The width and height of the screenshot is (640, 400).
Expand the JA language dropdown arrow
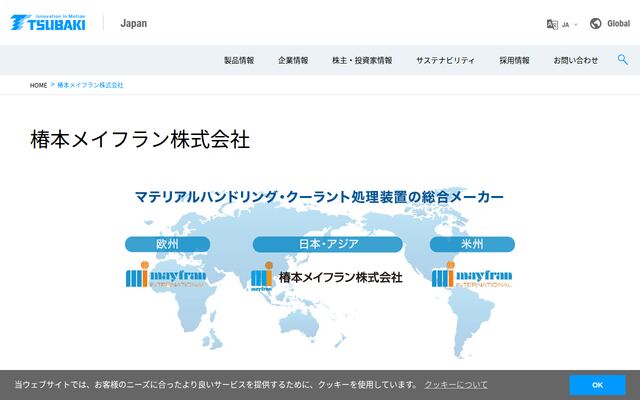point(576,25)
